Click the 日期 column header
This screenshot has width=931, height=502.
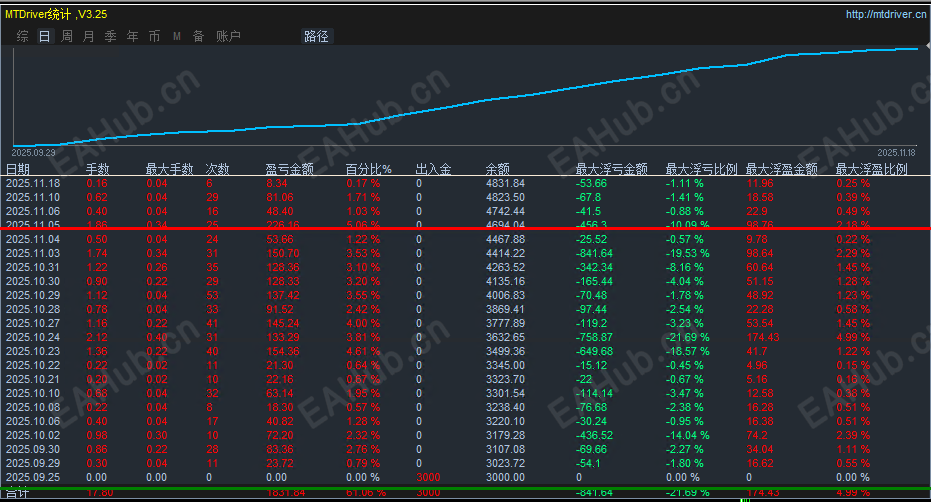(18, 169)
